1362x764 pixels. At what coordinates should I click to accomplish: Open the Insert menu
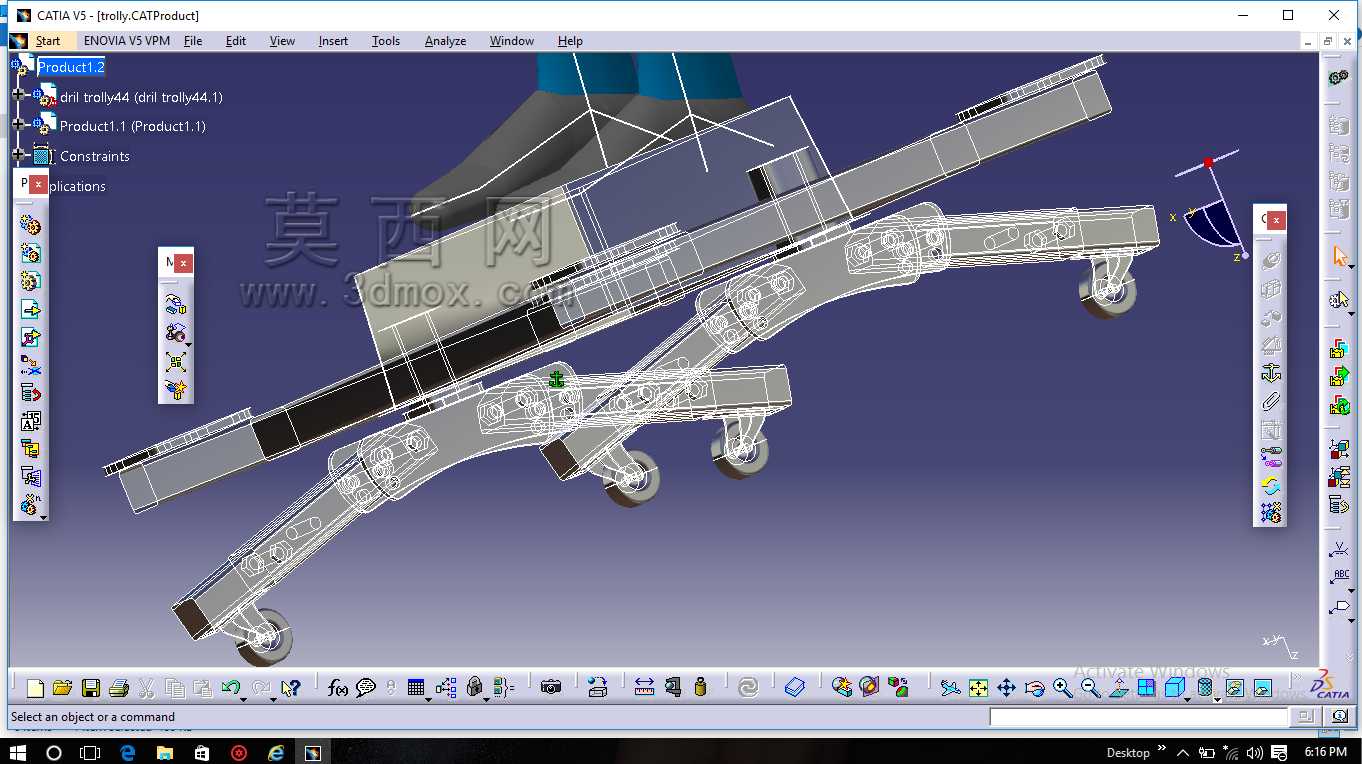pos(333,41)
